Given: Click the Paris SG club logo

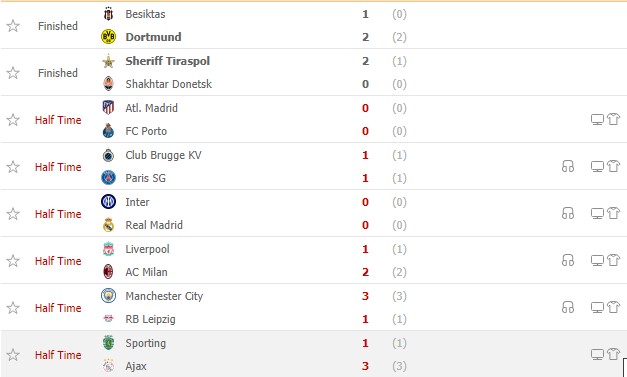Looking at the screenshot, I should tap(108, 178).
